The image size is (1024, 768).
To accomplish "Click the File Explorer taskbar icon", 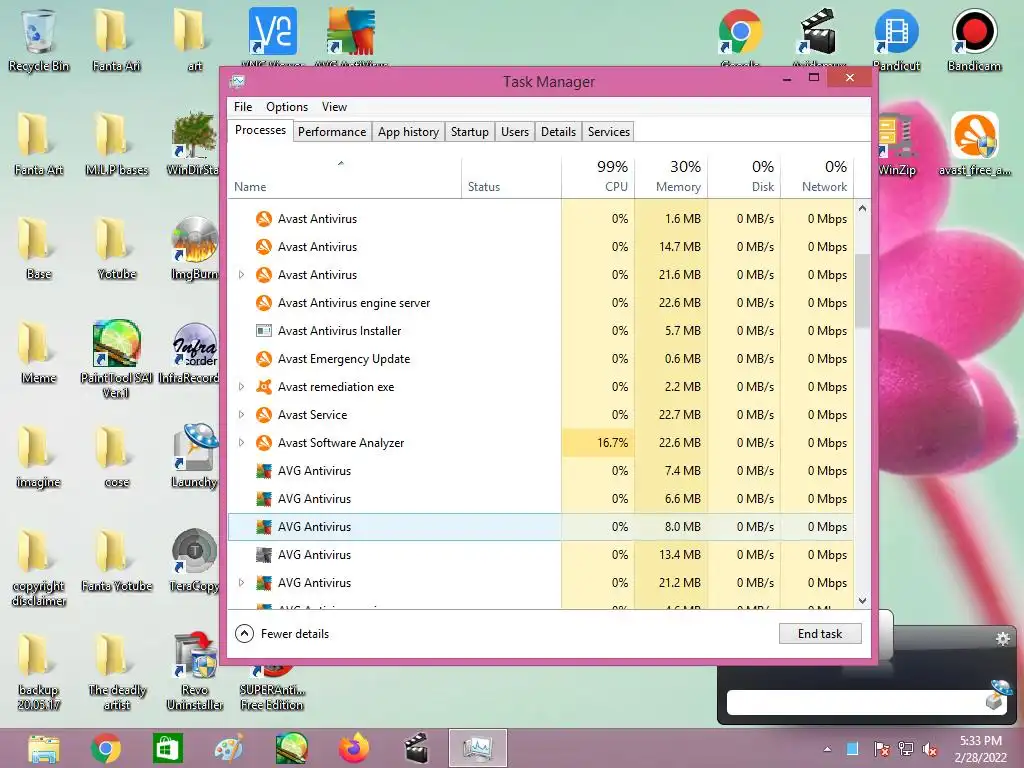I will coord(44,748).
